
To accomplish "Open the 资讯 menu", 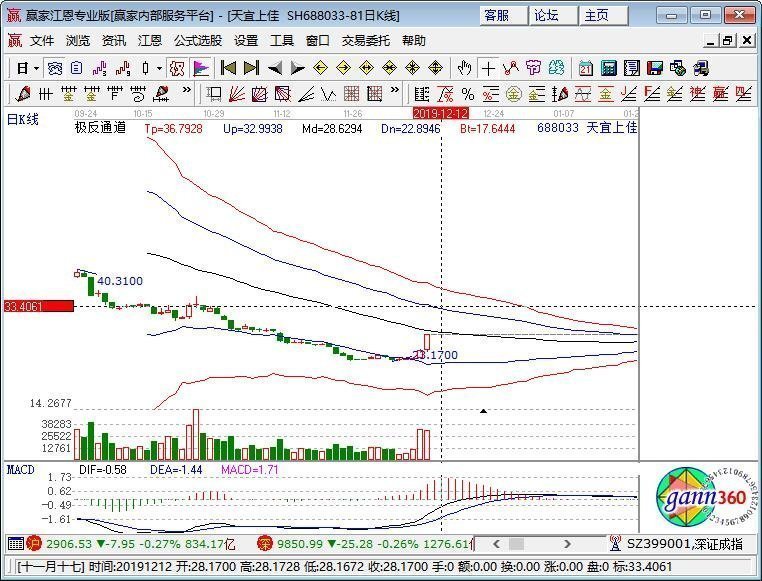I will click(x=114, y=41).
